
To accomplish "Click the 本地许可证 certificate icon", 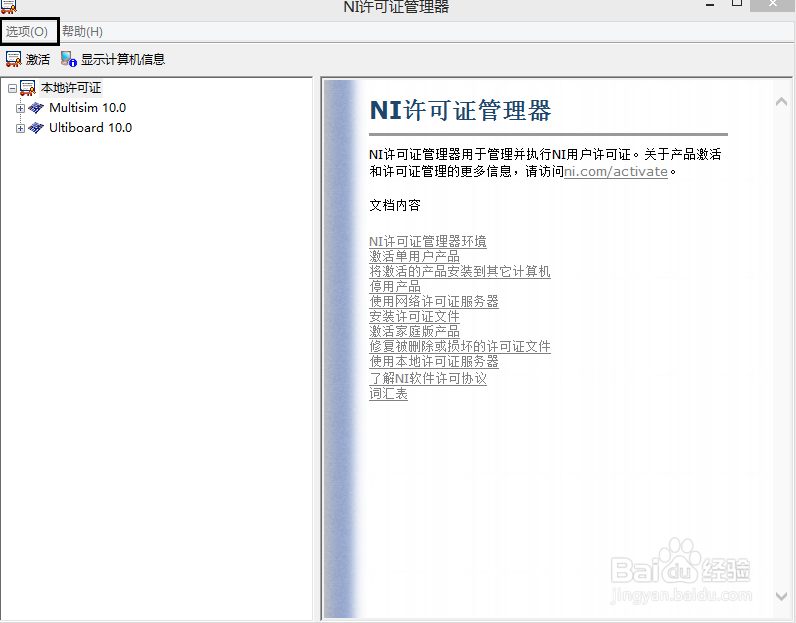I will [x=28, y=88].
